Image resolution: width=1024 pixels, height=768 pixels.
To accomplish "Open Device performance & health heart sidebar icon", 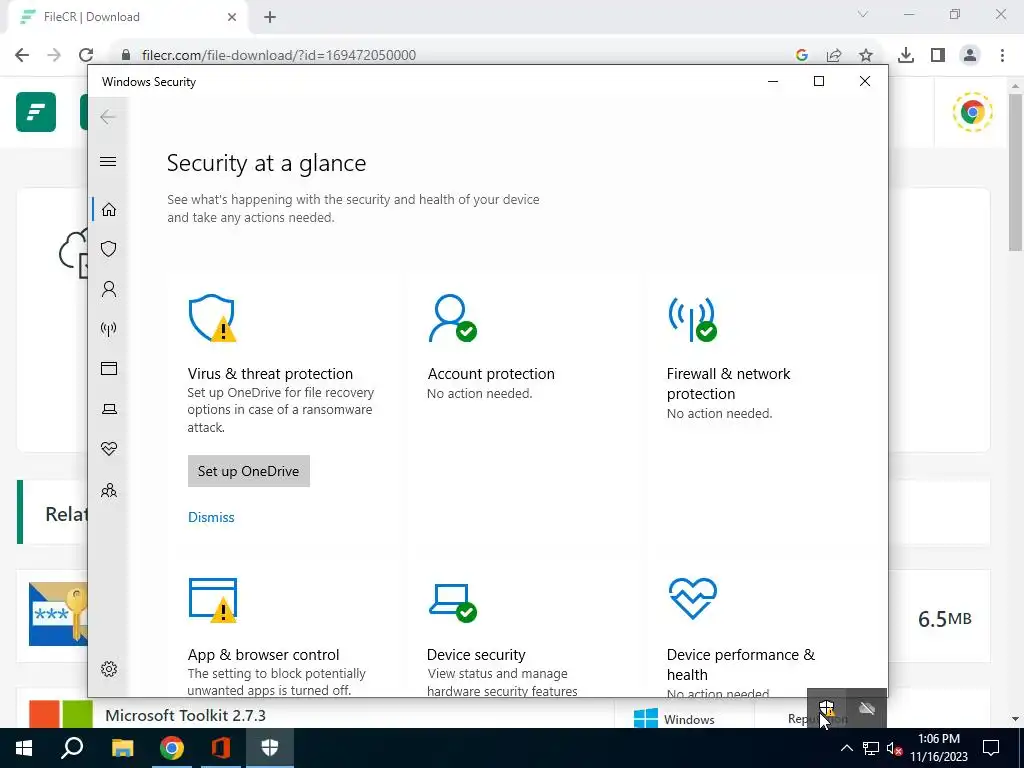I will [x=109, y=449].
